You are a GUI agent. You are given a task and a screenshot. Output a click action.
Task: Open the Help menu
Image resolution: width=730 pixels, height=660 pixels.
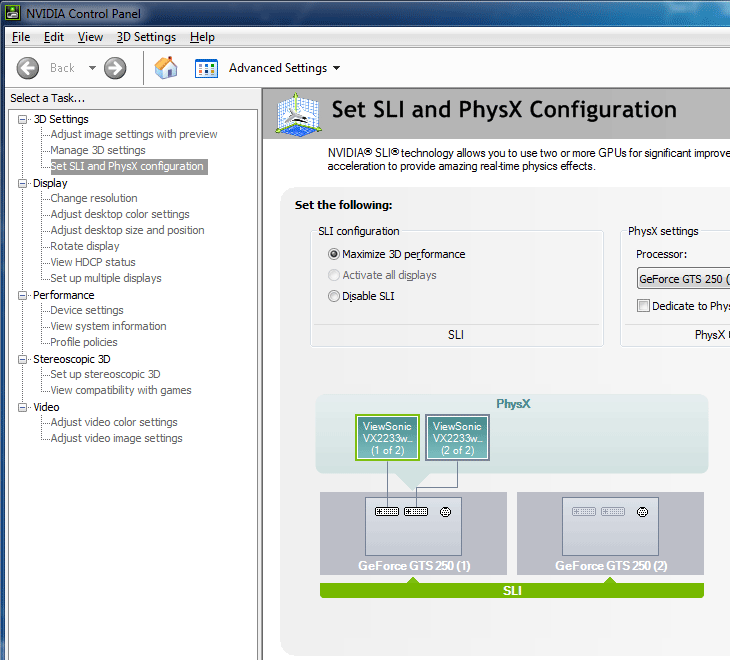pyautogui.click(x=202, y=37)
